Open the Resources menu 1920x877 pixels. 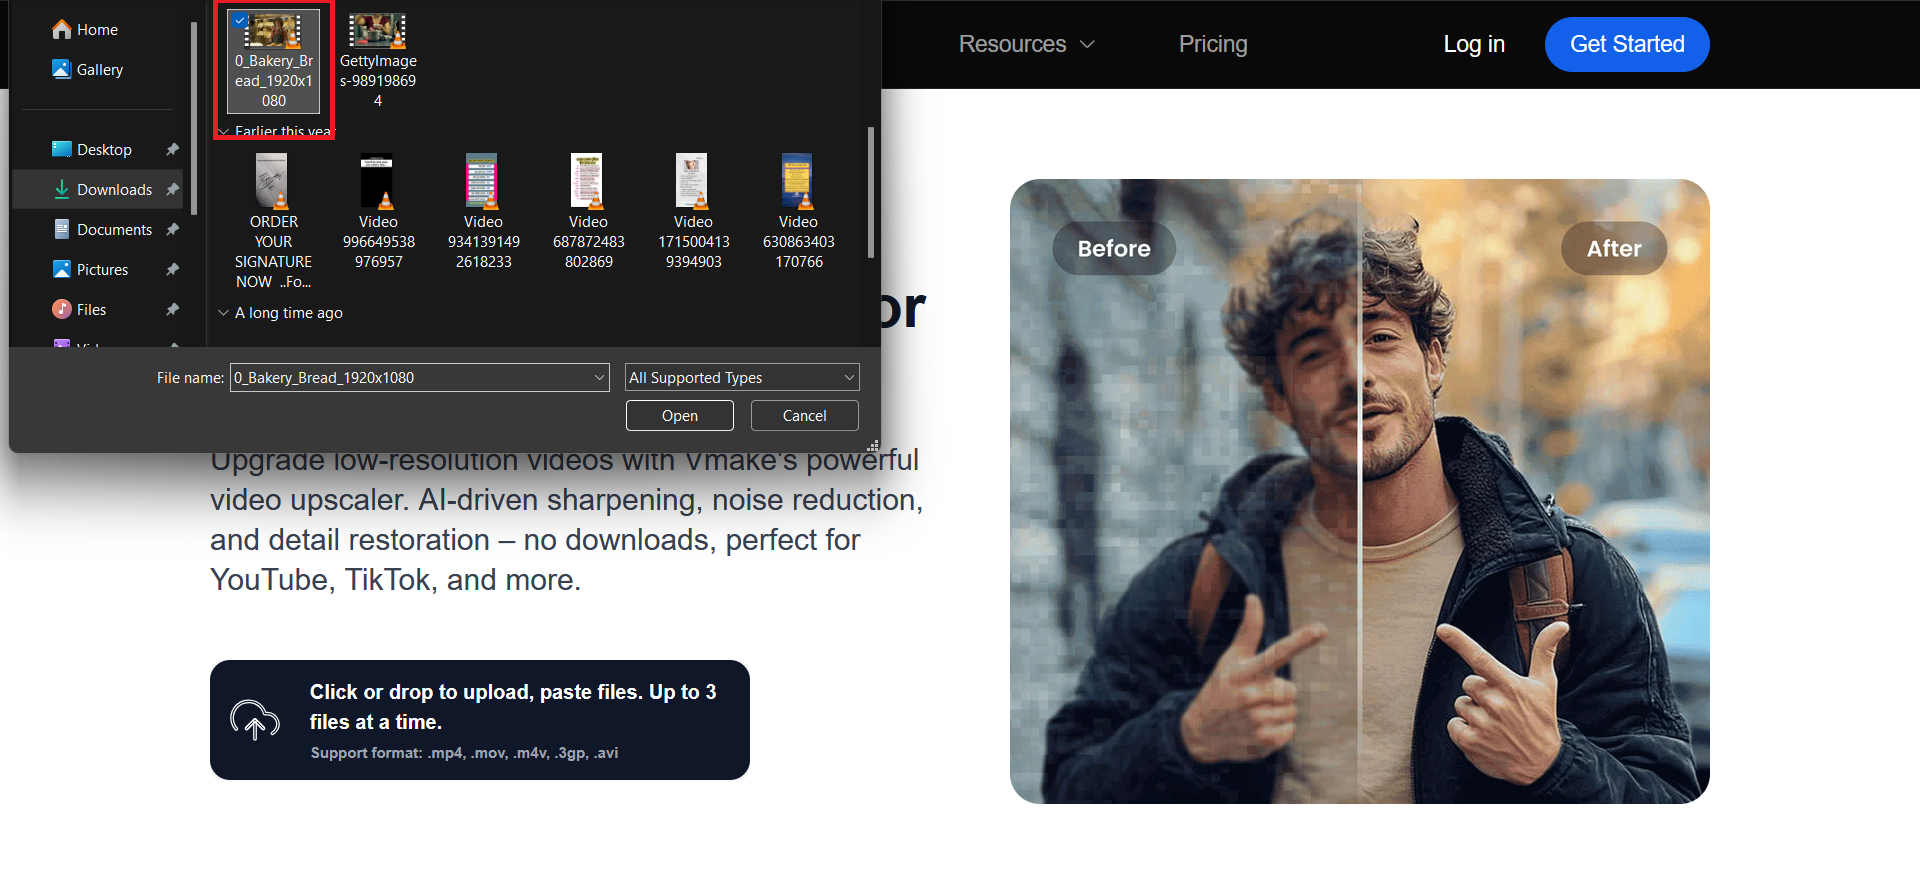coord(1026,44)
